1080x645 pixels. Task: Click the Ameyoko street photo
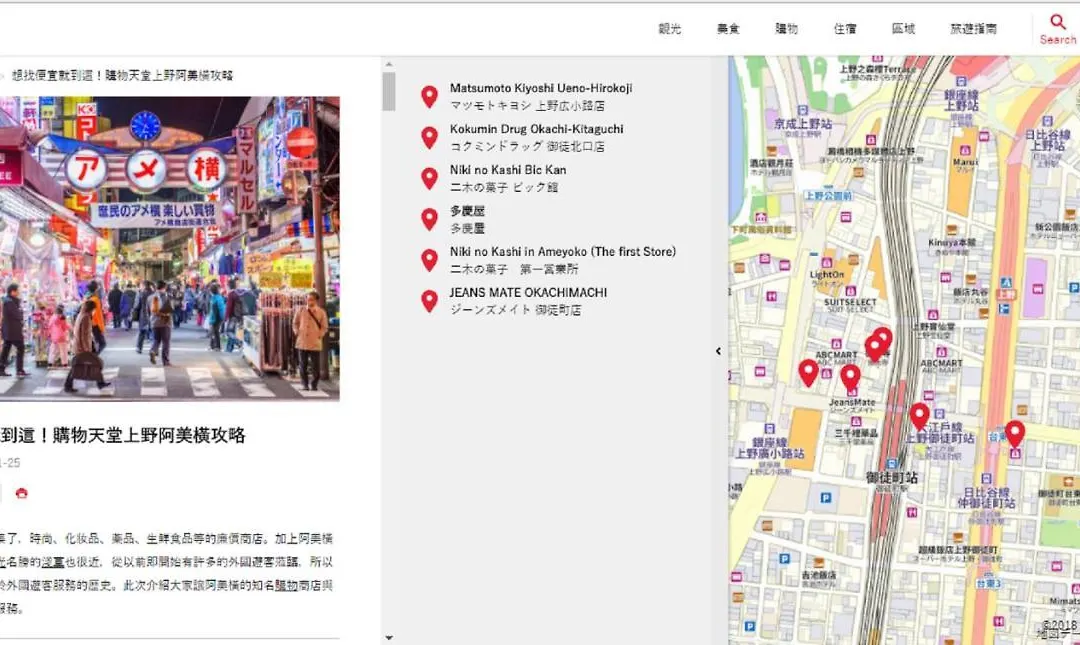(x=169, y=248)
